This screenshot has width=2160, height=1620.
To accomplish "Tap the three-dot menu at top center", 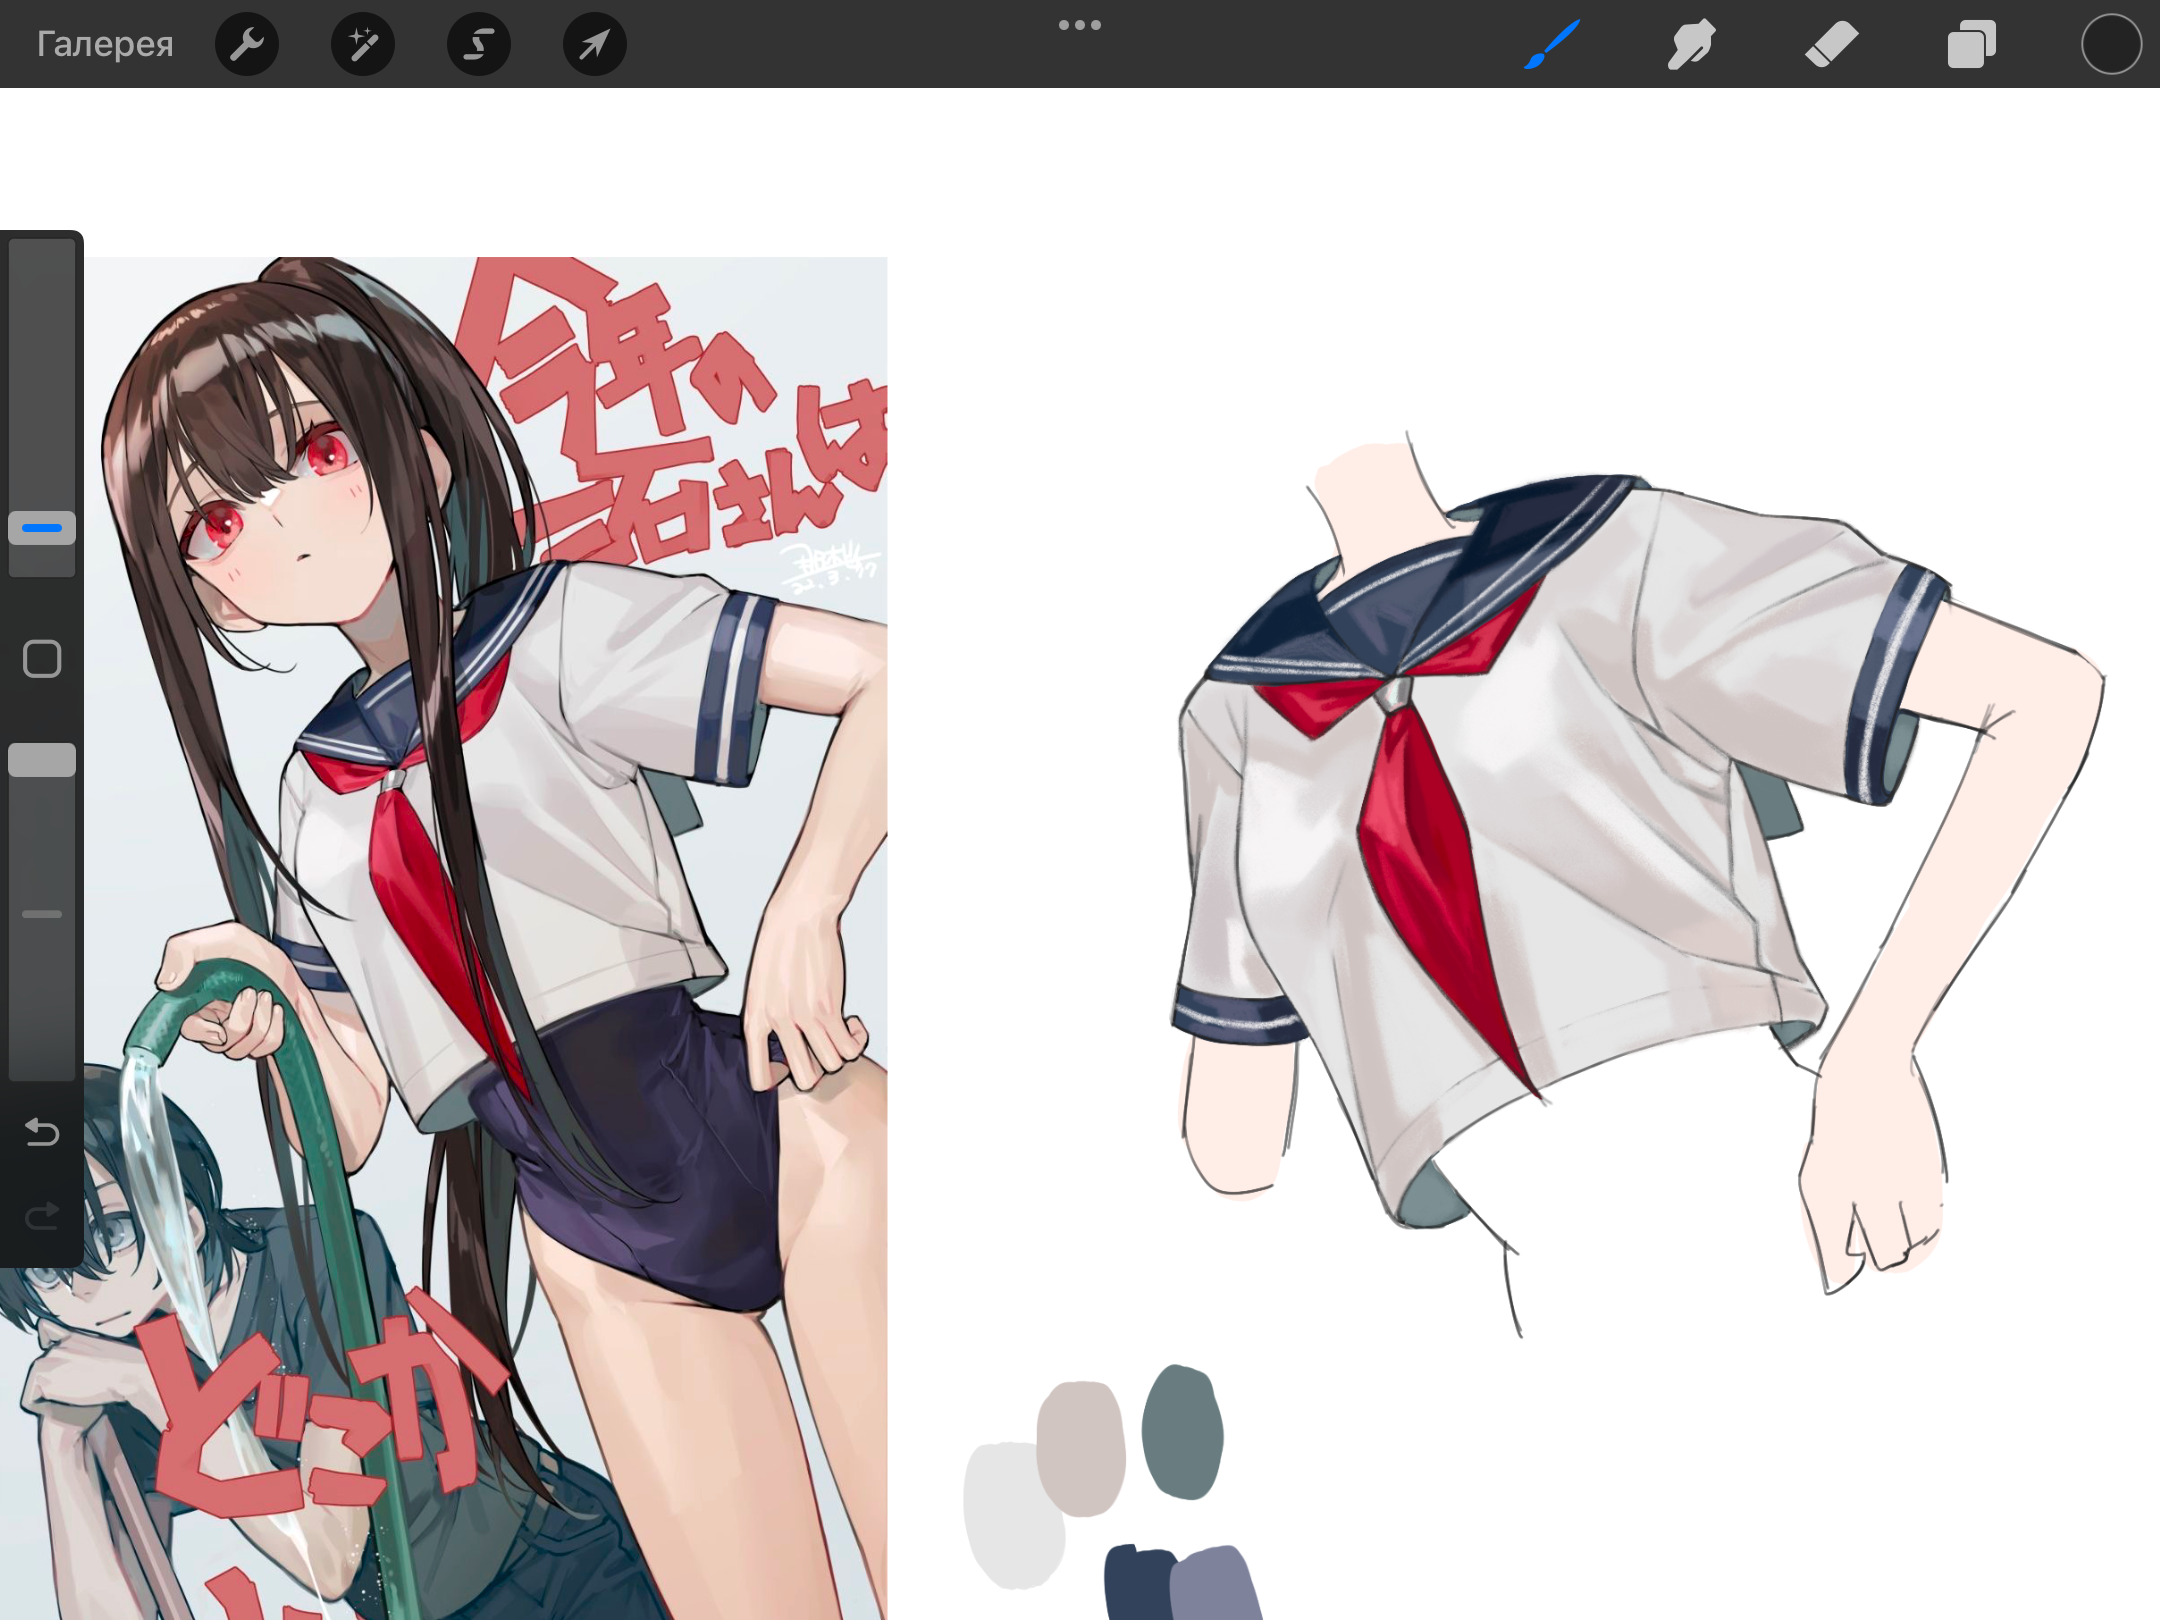I will tap(1079, 25).
